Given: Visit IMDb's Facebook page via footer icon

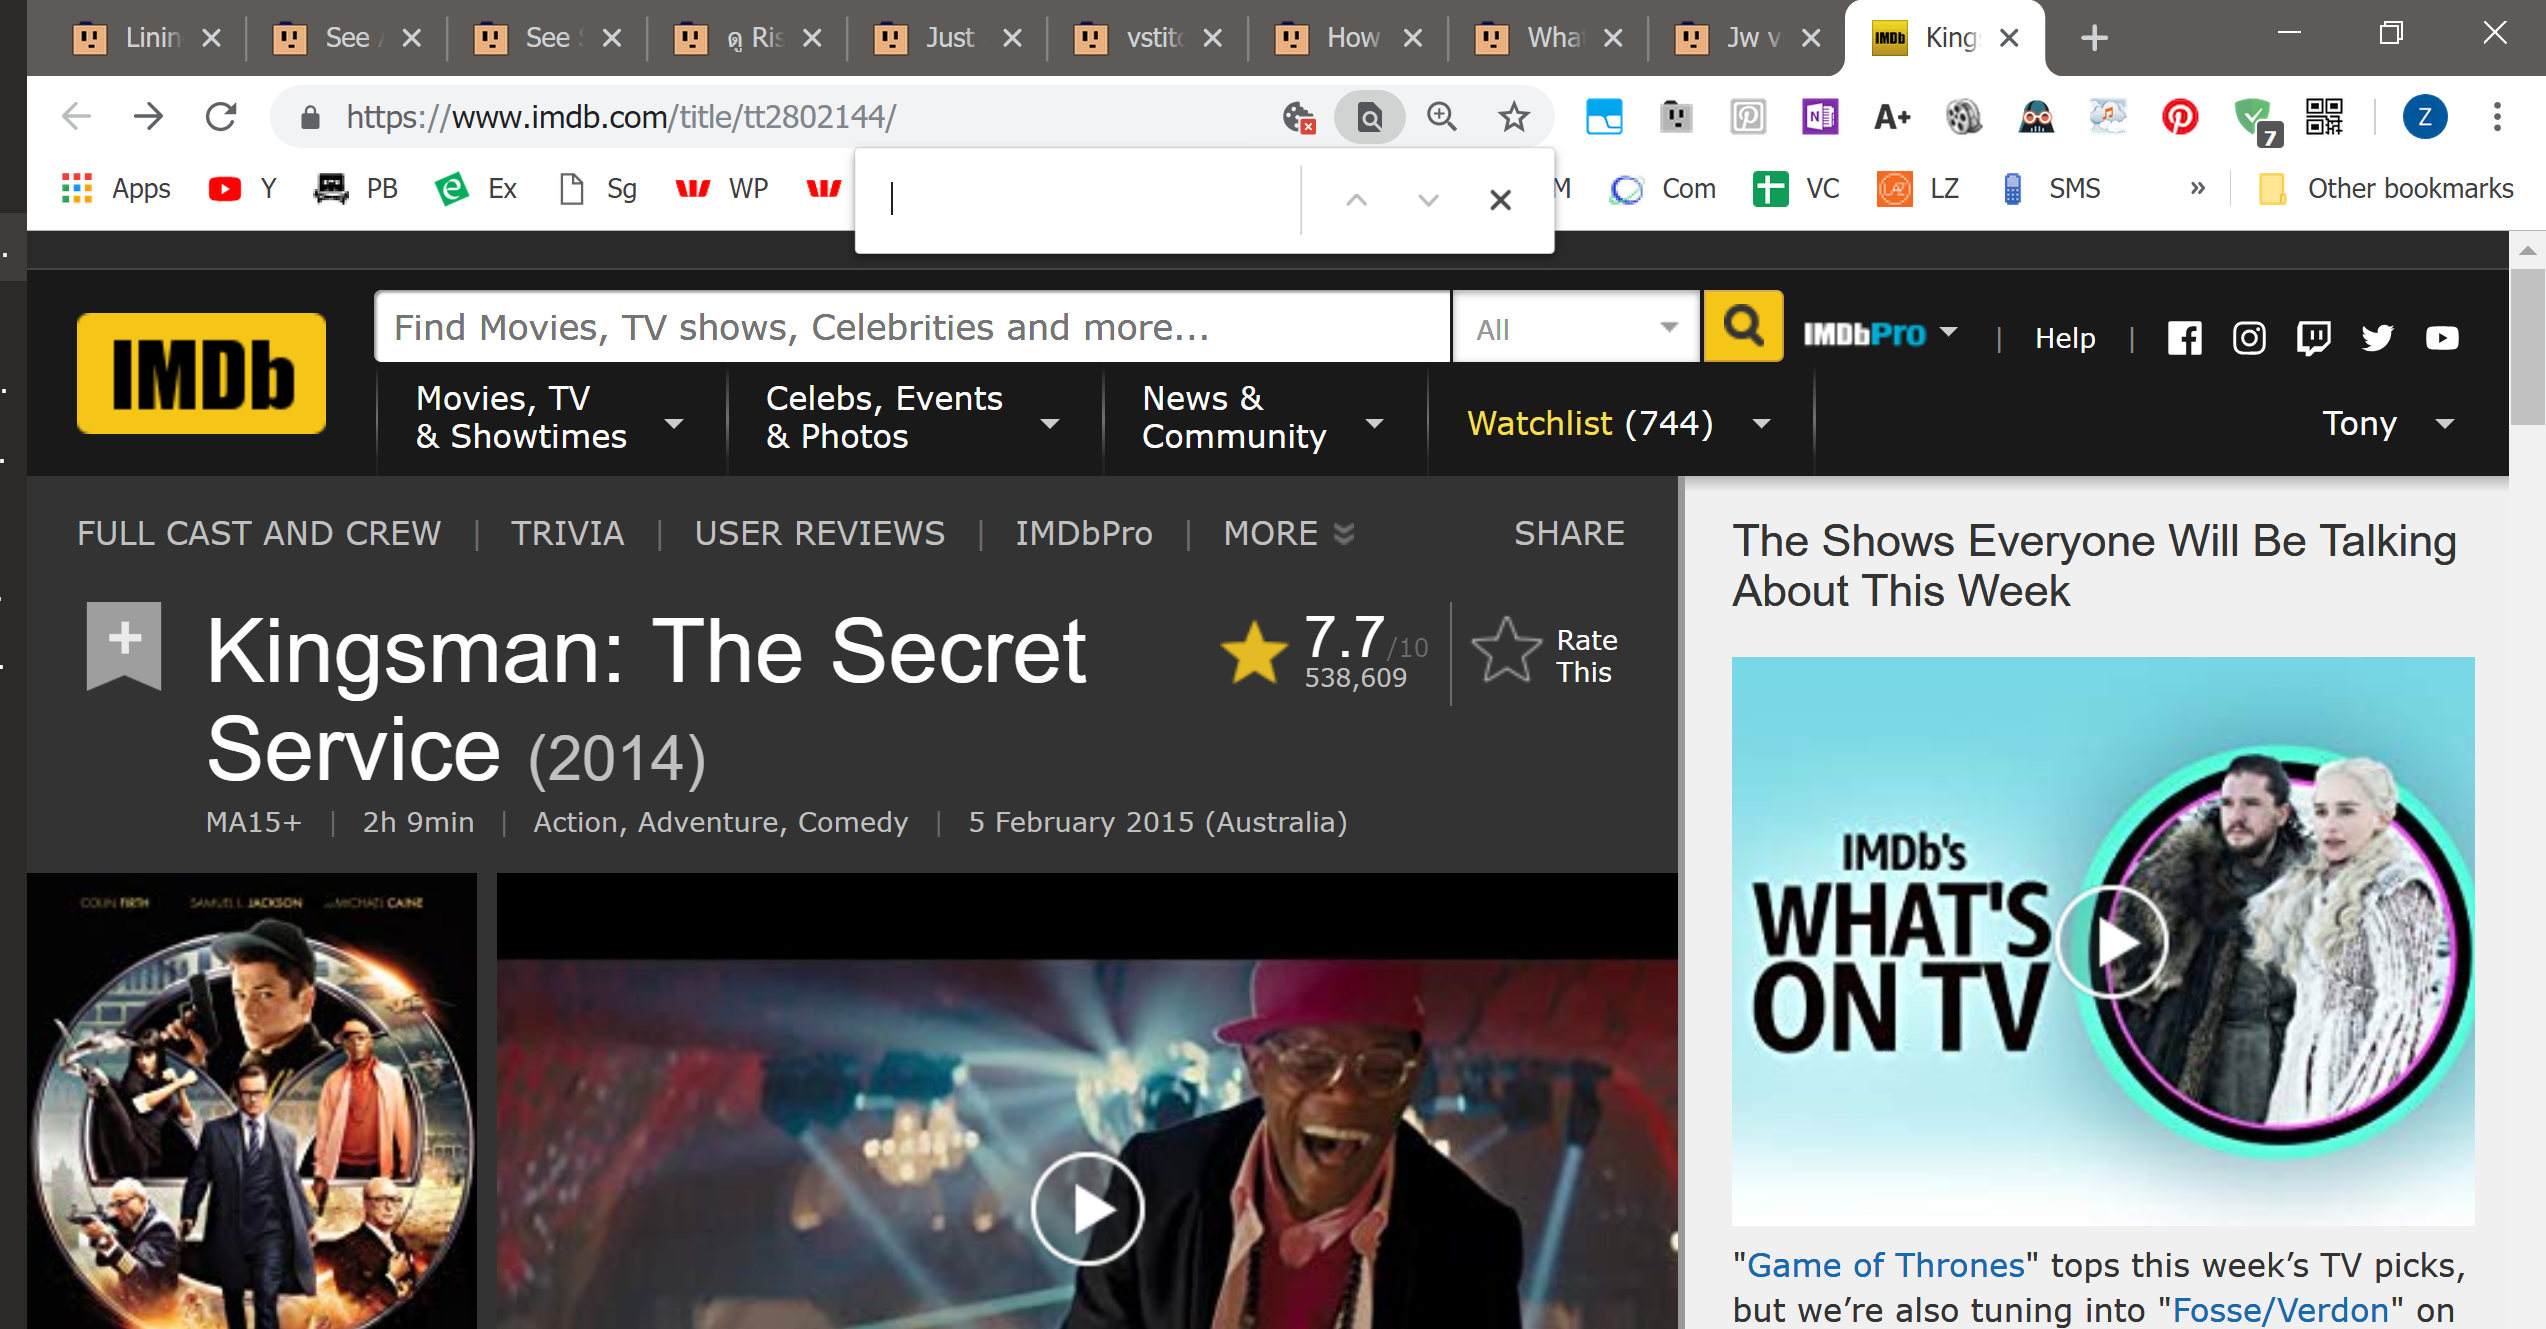Looking at the screenshot, I should (2184, 337).
